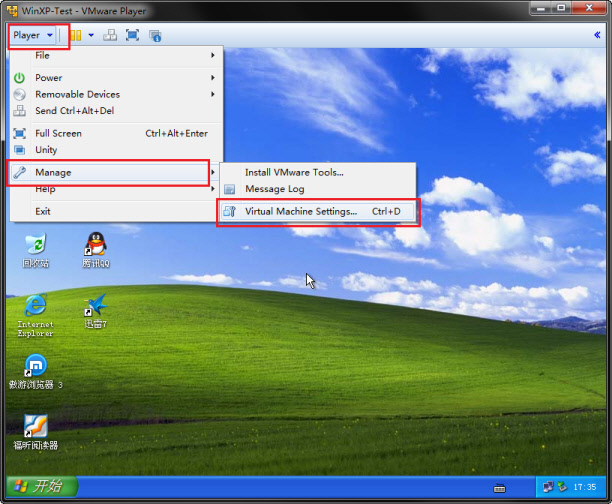Click the safely remove hardware tray icon
The height and width of the screenshot is (504, 612).
pos(562,487)
